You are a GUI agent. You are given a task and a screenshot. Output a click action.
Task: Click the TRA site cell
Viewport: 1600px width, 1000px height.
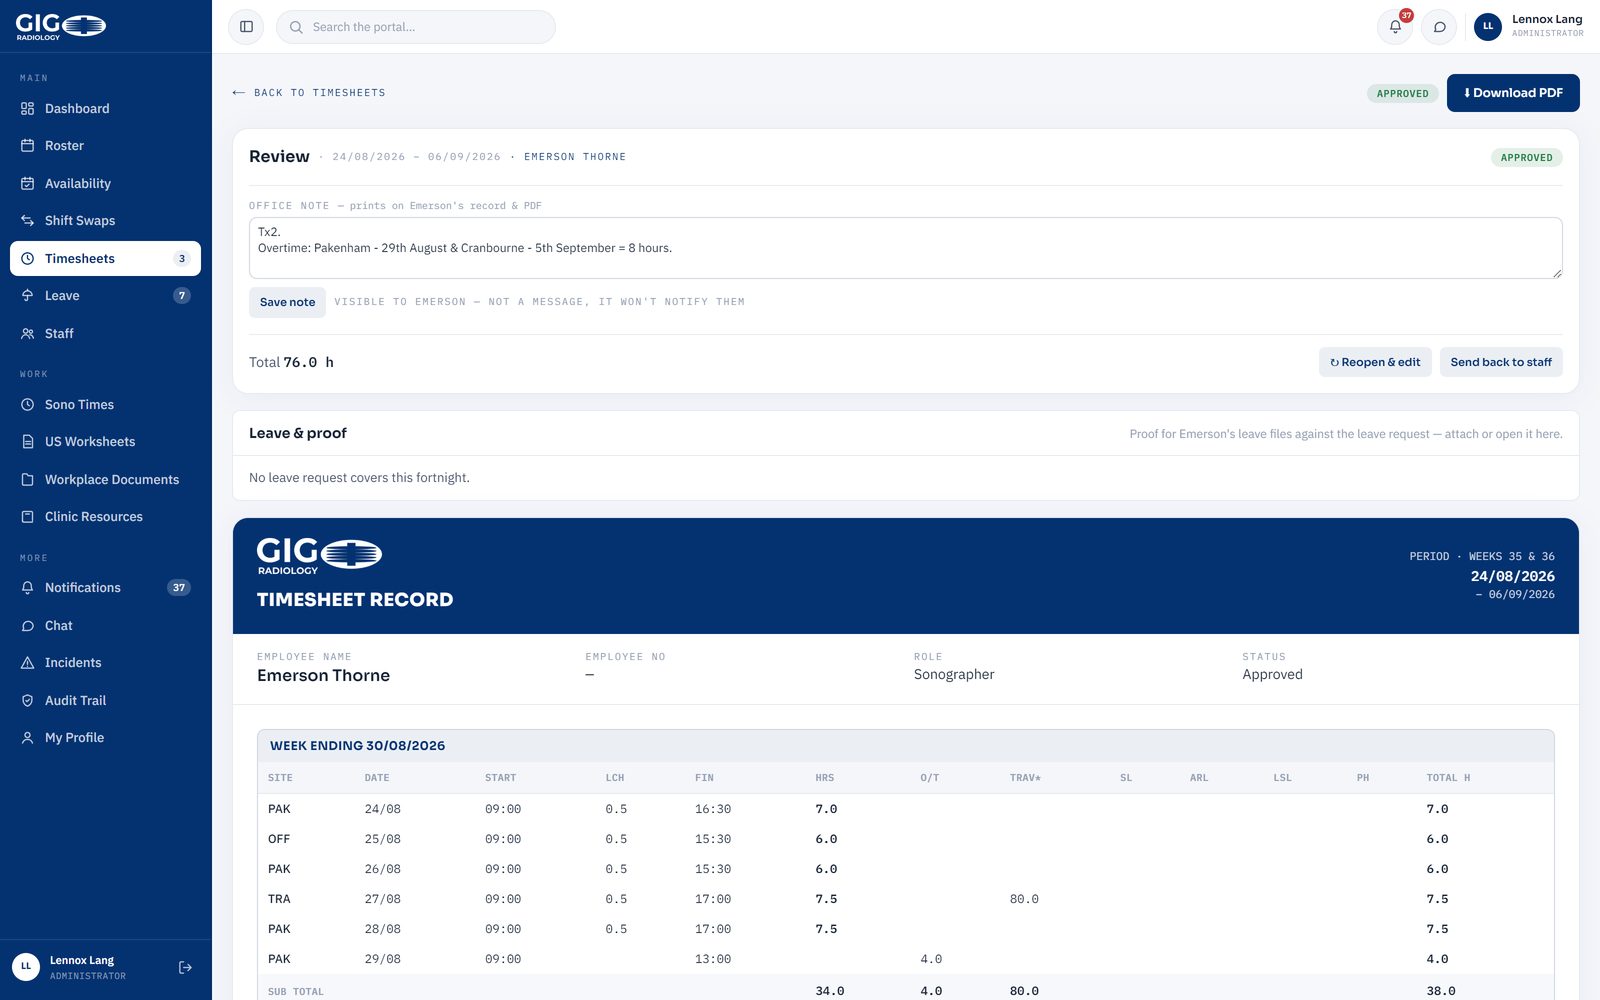(279, 899)
